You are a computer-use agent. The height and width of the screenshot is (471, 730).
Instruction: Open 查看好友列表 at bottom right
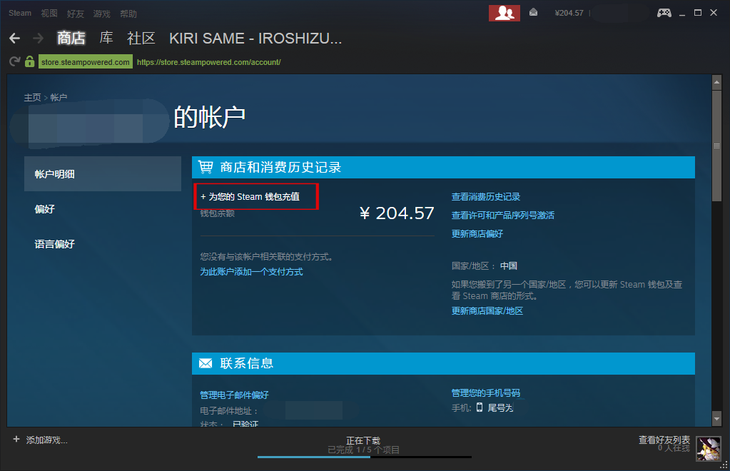[664, 439]
